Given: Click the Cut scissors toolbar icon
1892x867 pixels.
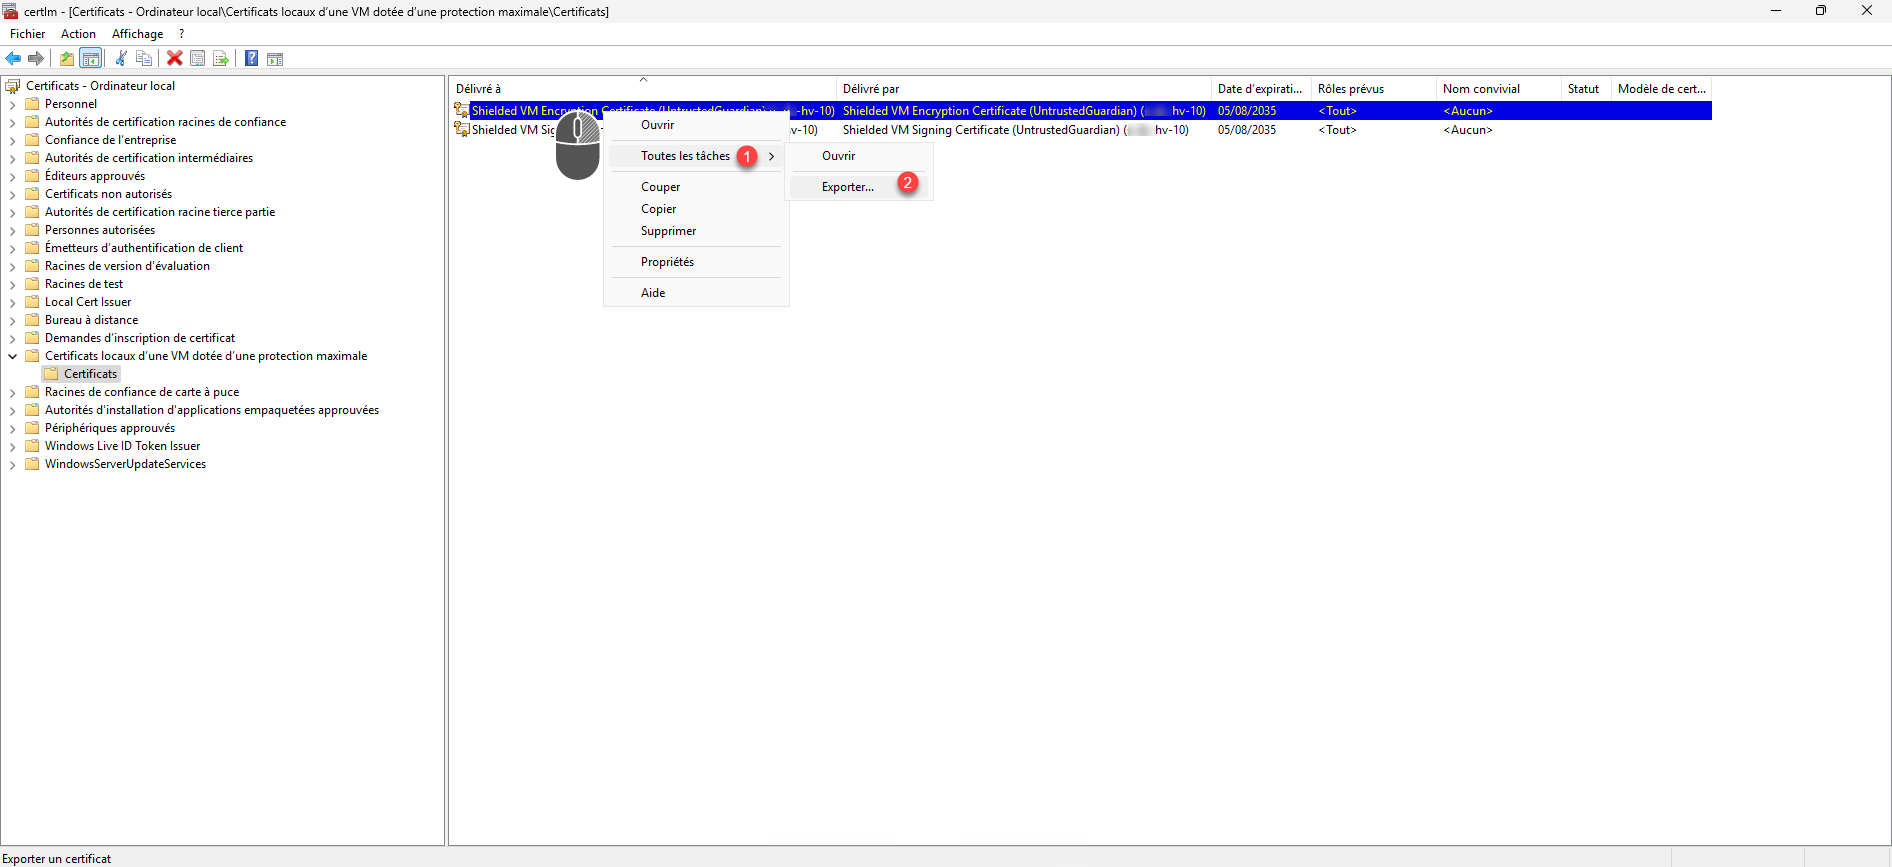Looking at the screenshot, I should [x=121, y=59].
